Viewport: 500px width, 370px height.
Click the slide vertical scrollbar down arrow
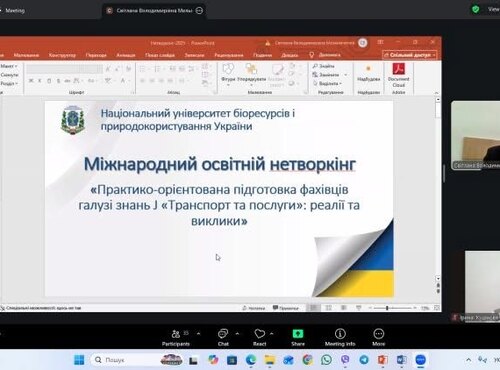[x=438, y=278]
